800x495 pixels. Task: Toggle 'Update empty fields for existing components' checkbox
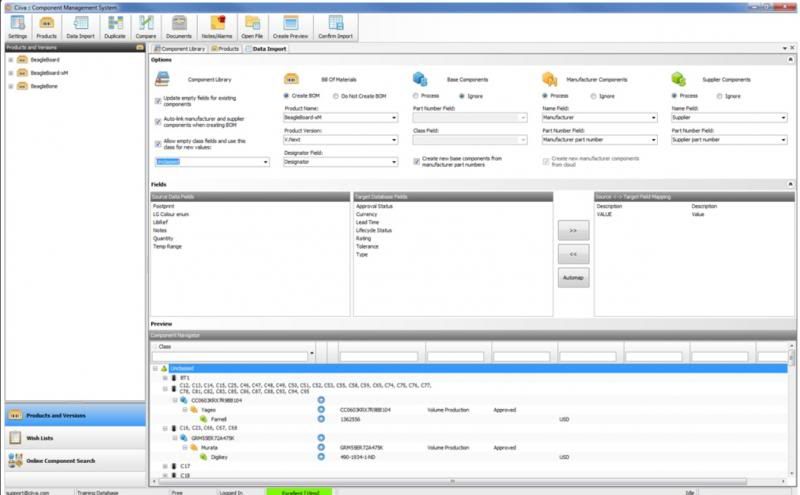pos(158,101)
